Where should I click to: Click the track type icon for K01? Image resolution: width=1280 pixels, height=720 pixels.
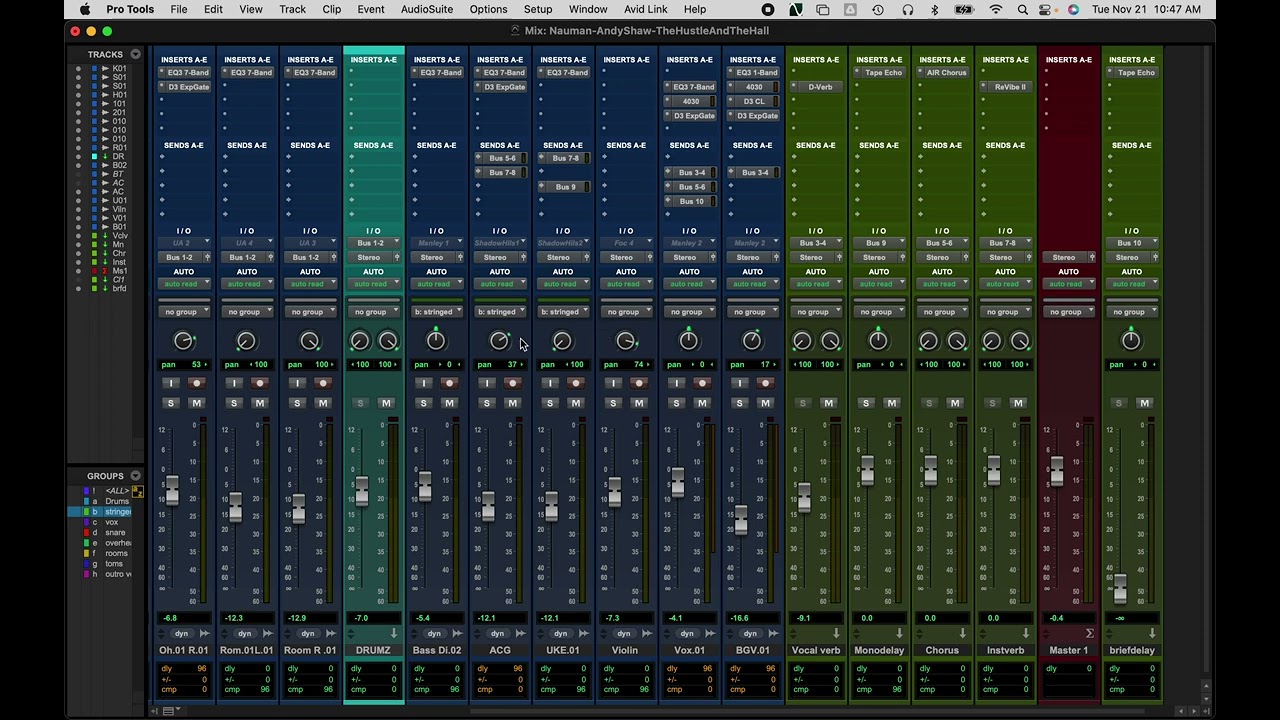(x=105, y=69)
